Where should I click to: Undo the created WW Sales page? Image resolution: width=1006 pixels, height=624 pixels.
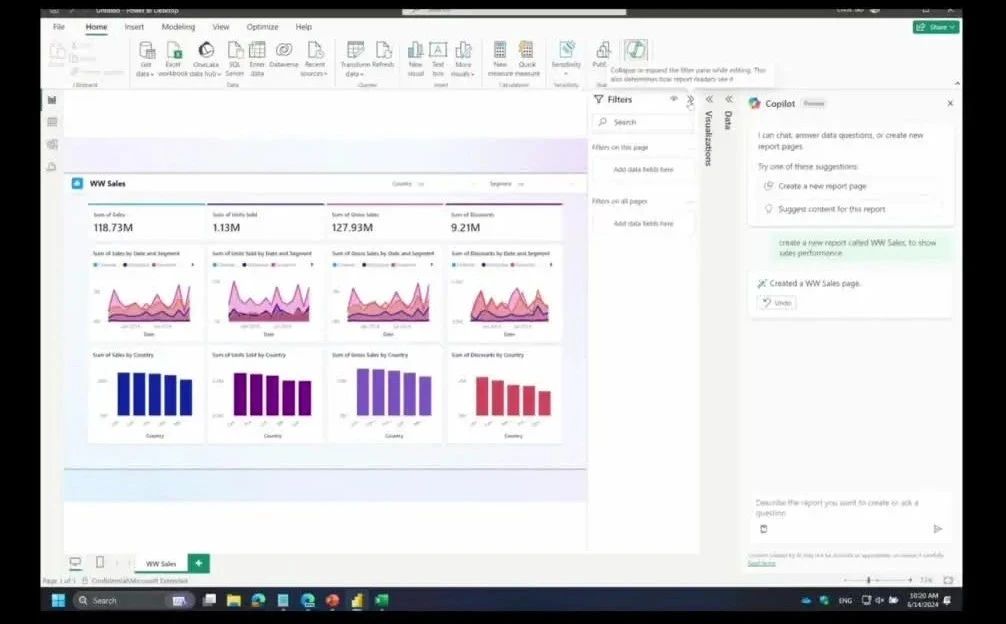click(x=777, y=303)
